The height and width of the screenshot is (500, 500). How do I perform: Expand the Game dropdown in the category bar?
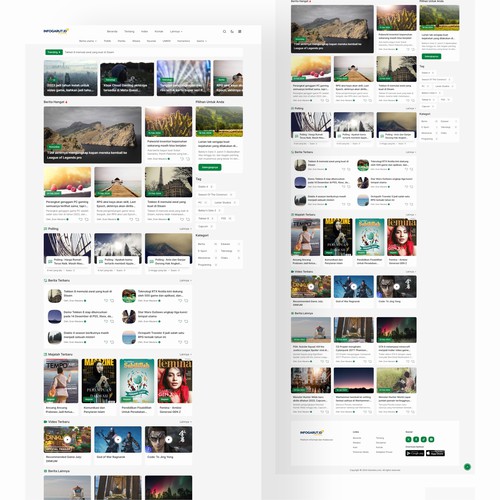click(202, 41)
